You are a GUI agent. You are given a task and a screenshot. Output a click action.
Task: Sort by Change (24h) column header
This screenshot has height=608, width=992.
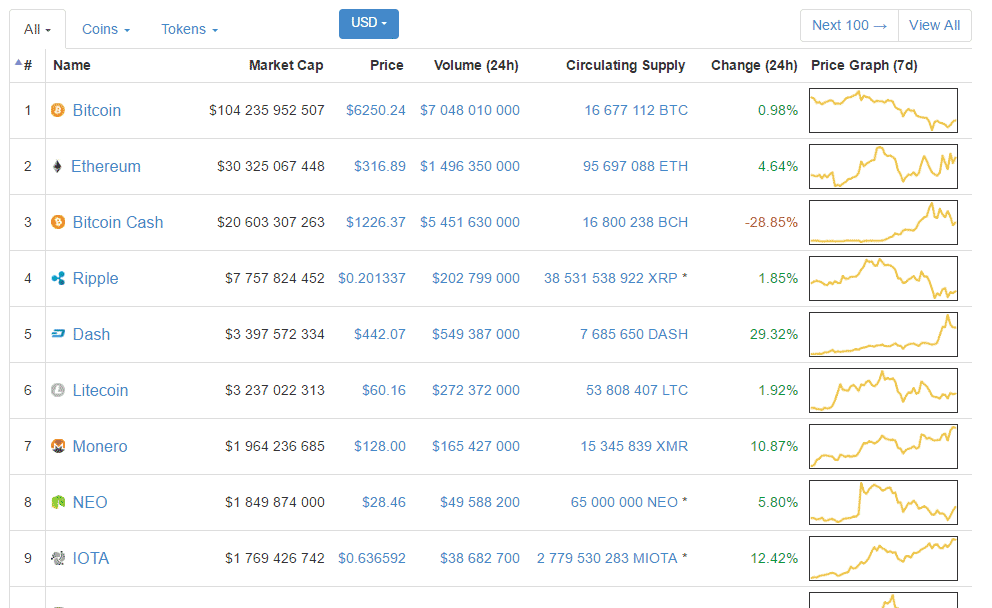pyautogui.click(x=754, y=65)
